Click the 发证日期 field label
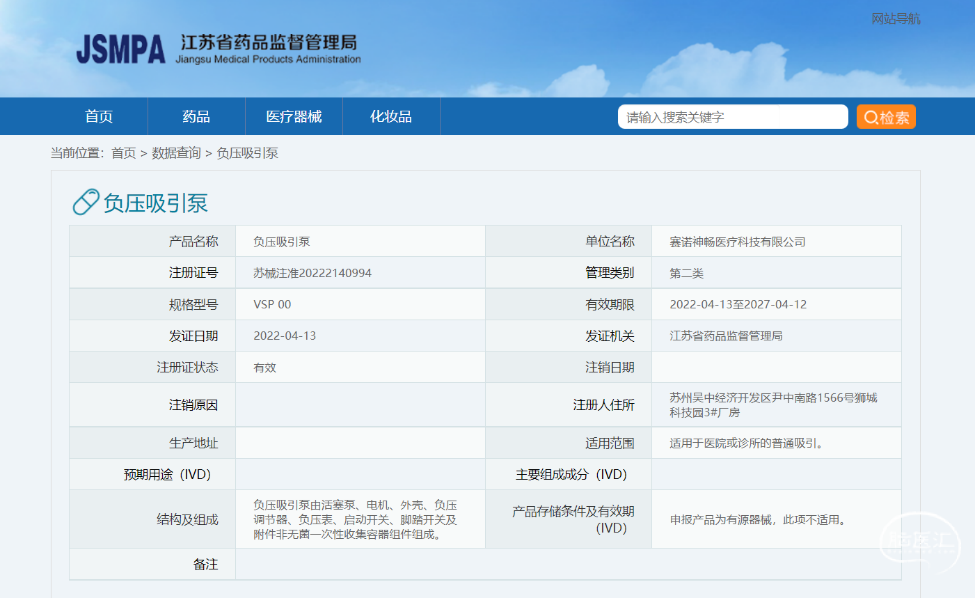The image size is (975, 598). pyautogui.click(x=193, y=336)
